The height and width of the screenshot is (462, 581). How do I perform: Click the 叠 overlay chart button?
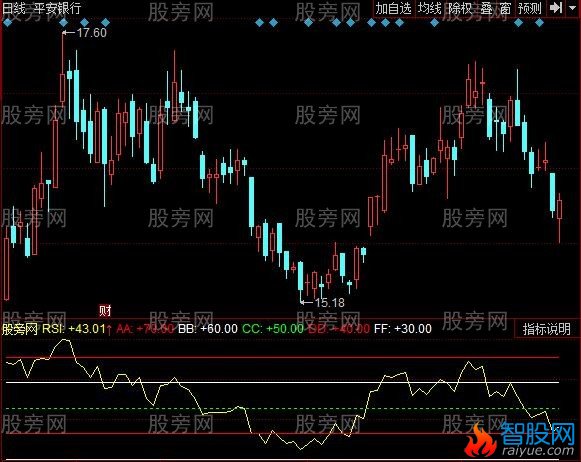[x=486, y=8]
